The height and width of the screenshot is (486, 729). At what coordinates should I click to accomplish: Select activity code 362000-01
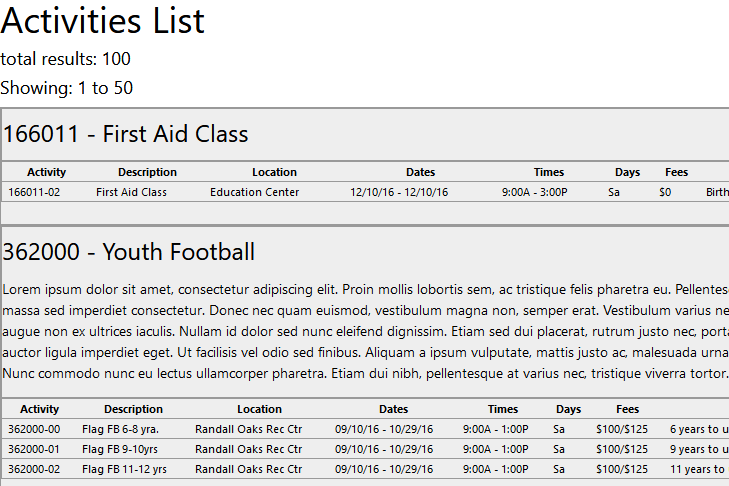[x=33, y=449]
